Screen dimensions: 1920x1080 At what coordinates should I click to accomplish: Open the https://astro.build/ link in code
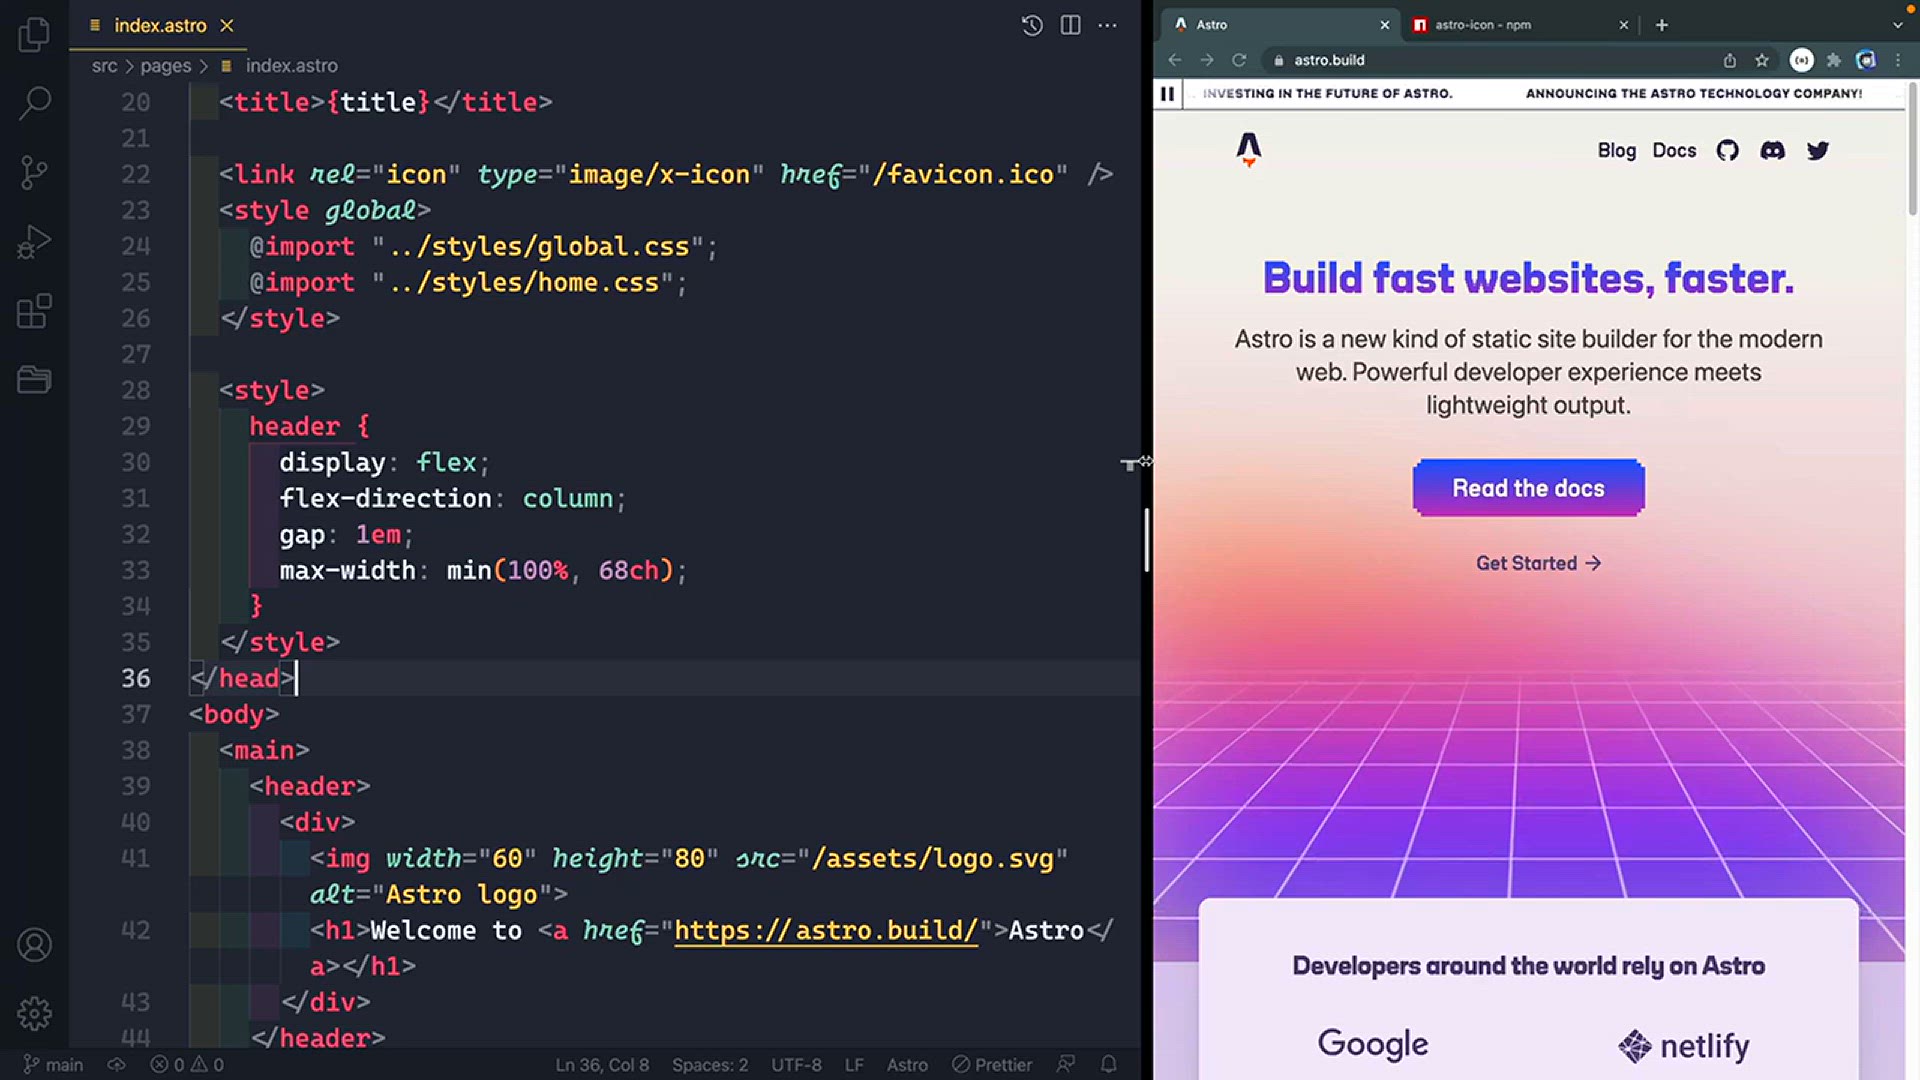pyautogui.click(x=826, y=930)
